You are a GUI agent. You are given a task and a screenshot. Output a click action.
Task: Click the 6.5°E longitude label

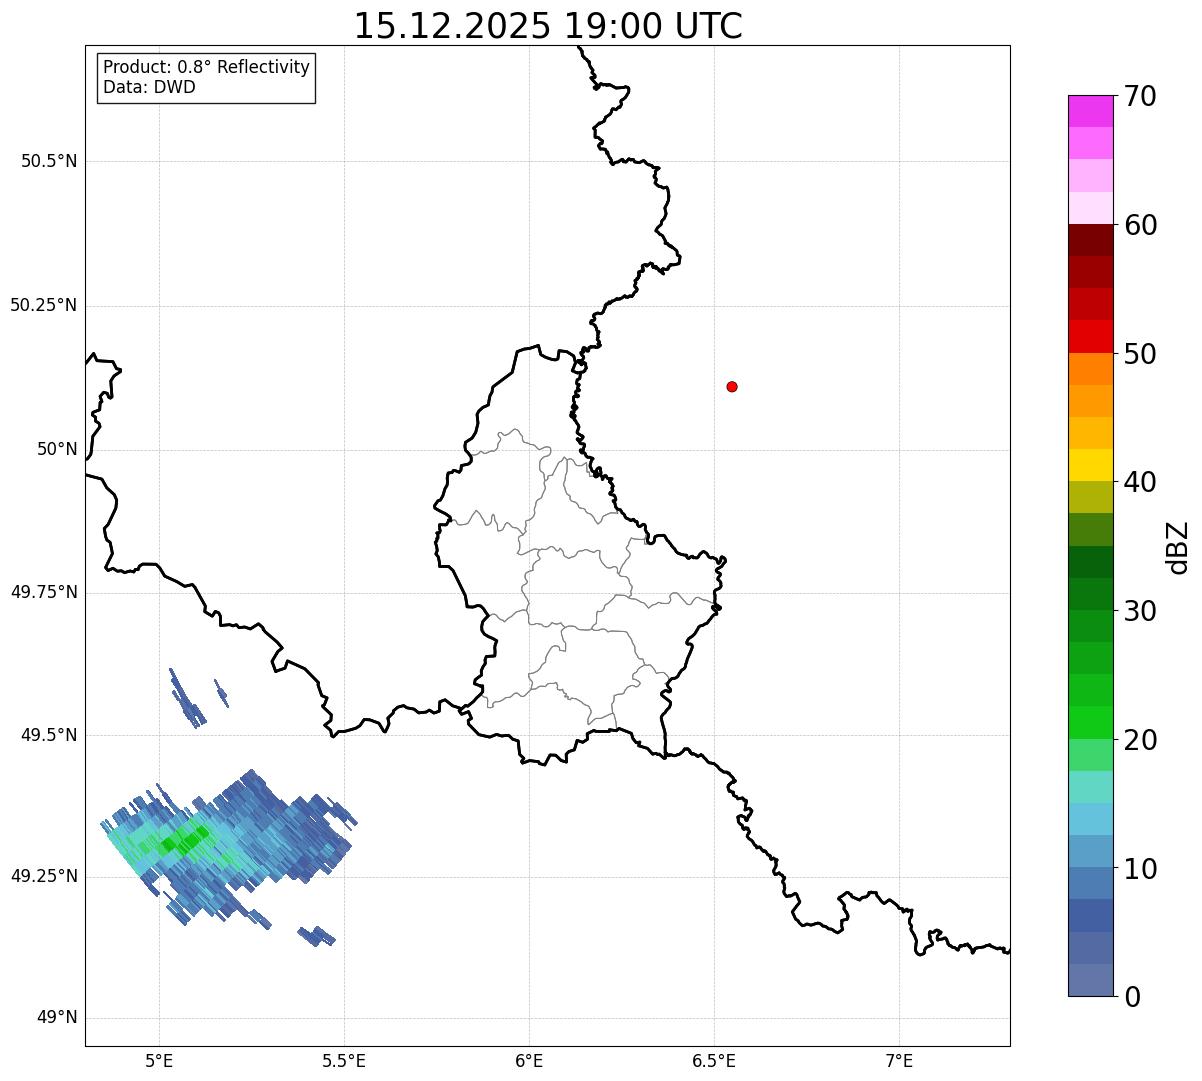714,1060
